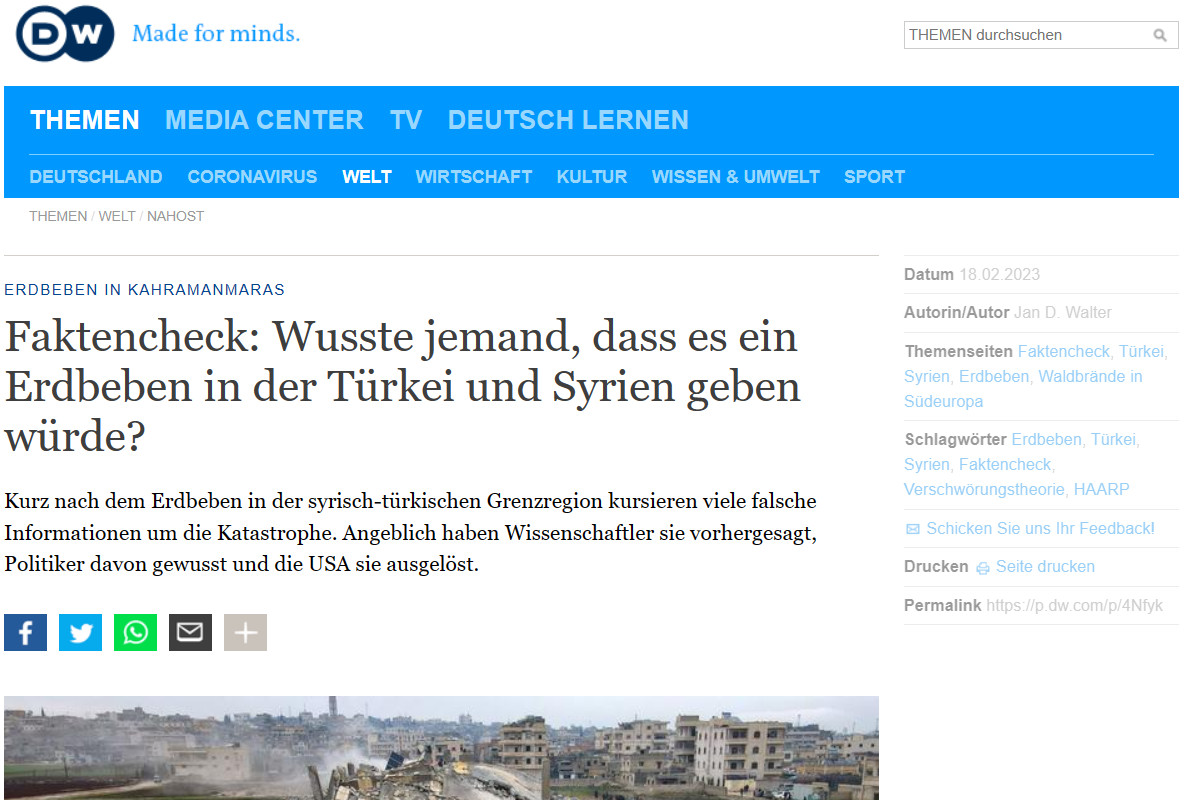The width and height of the screenshot is (1200, 800).
Task: Click the printer icon
Action: tap(983, 567)
